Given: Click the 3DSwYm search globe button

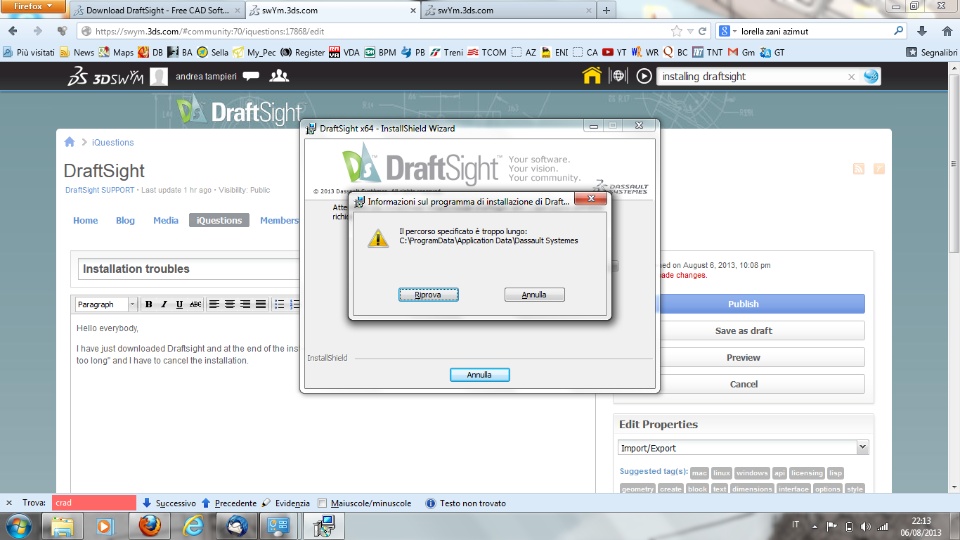Looking at the screenshot, I should 871,77.
